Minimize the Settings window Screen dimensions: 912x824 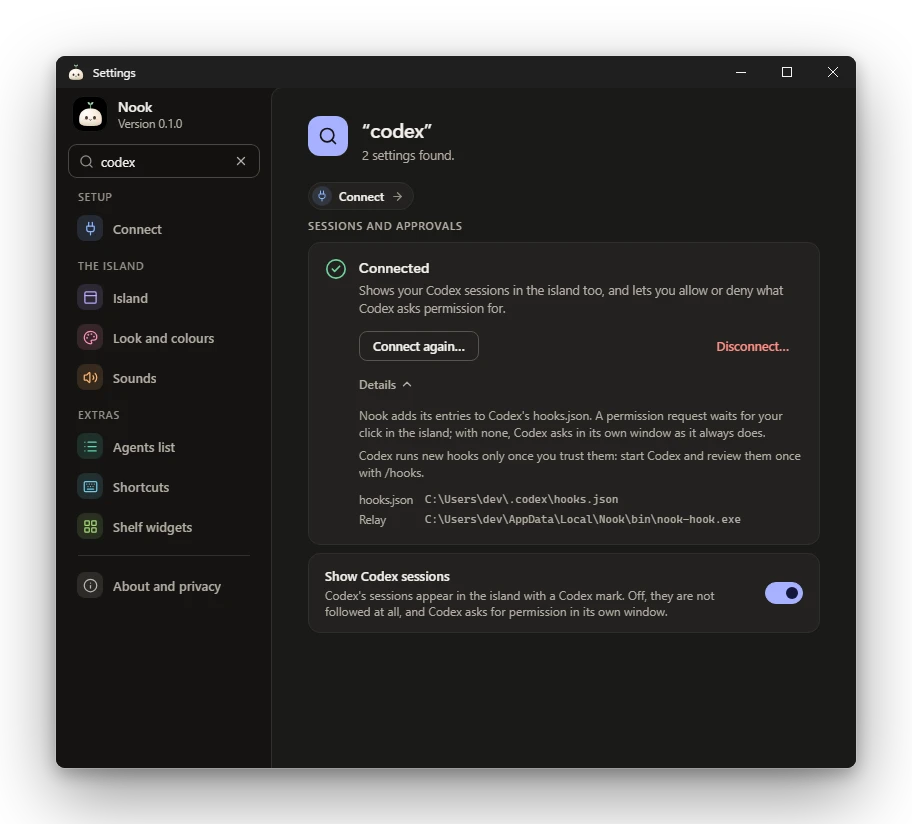click(x=741, y=72)
